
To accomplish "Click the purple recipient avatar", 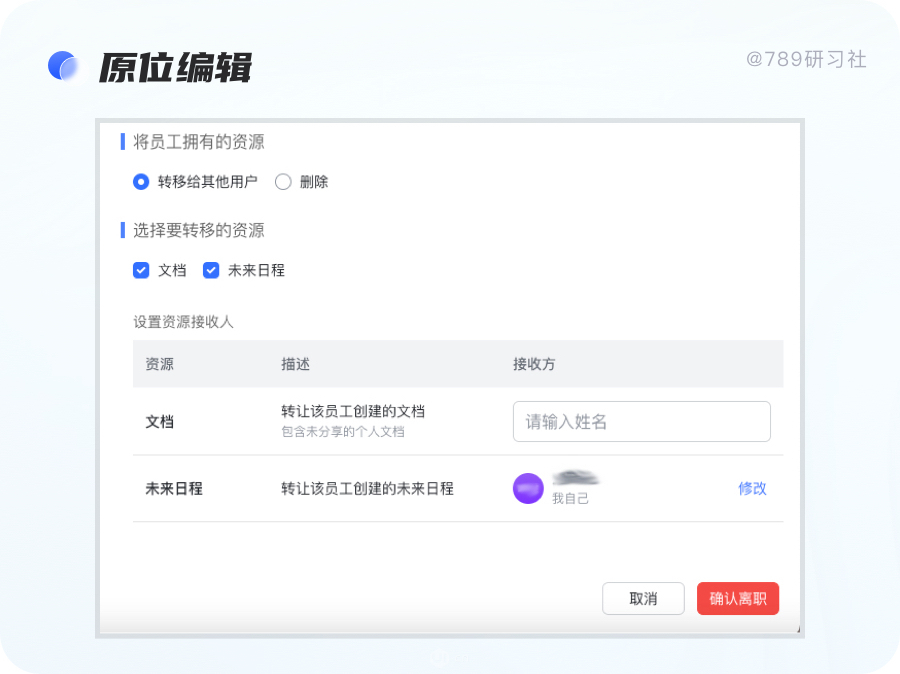I will [x=528, y=489].
